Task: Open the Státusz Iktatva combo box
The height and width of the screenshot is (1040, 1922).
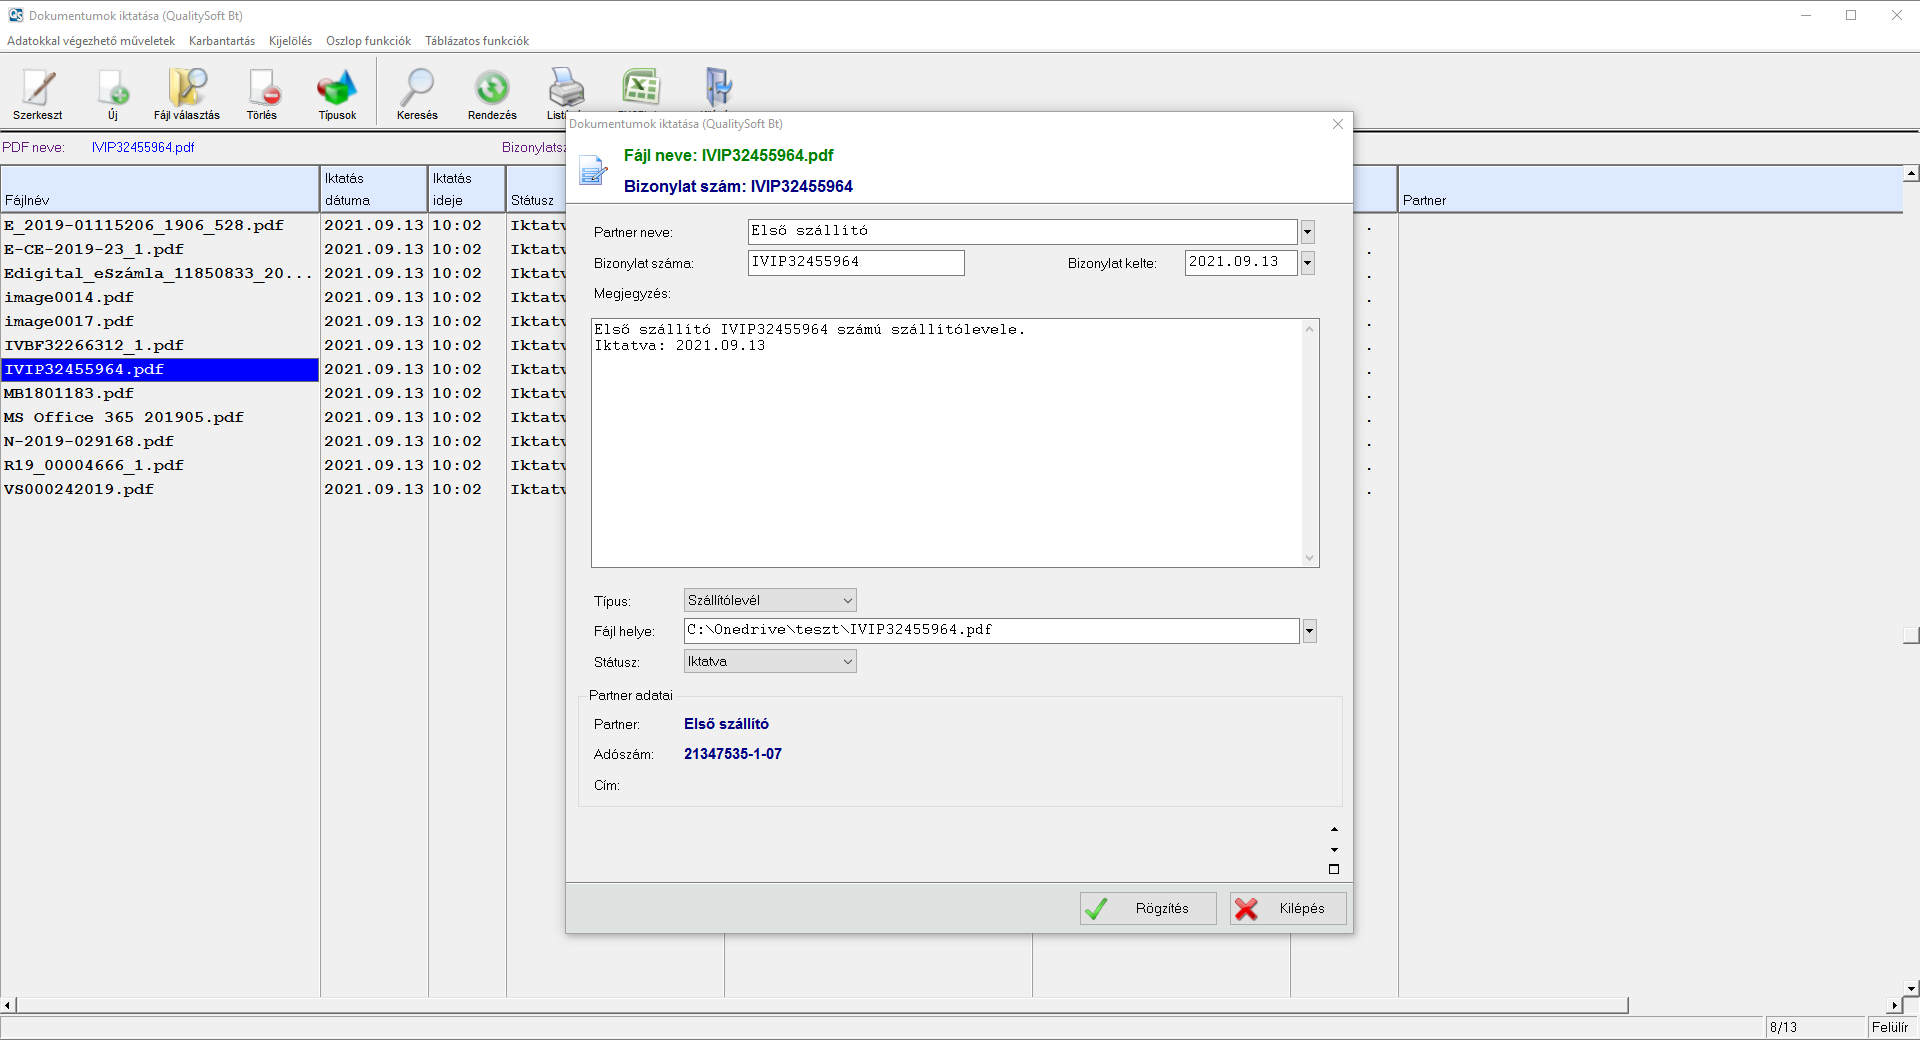Action: (x=770, y=662)
